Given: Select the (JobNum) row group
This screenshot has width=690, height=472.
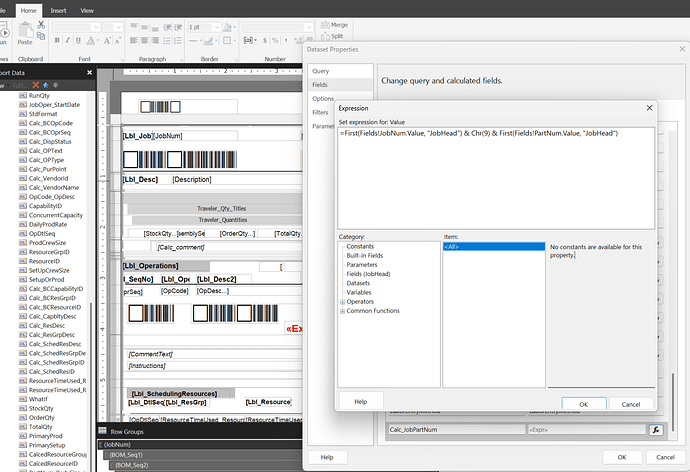Looking at the screenshot, I should (x=117, y=445).
